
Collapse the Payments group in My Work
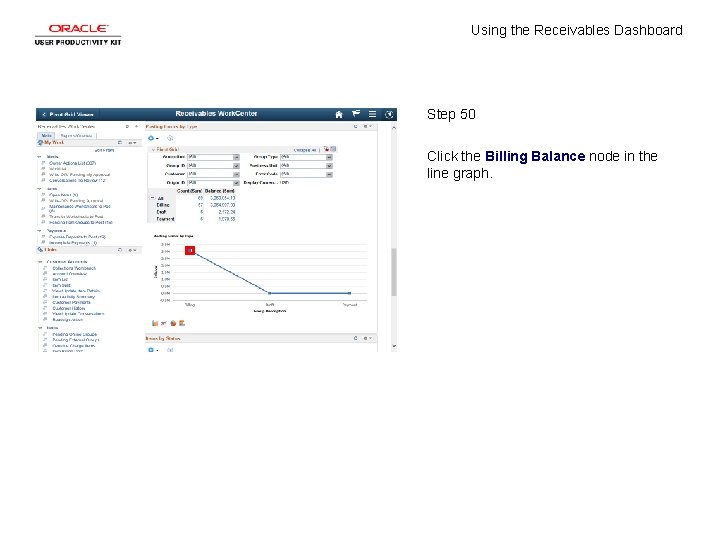[x=39, y=231]
